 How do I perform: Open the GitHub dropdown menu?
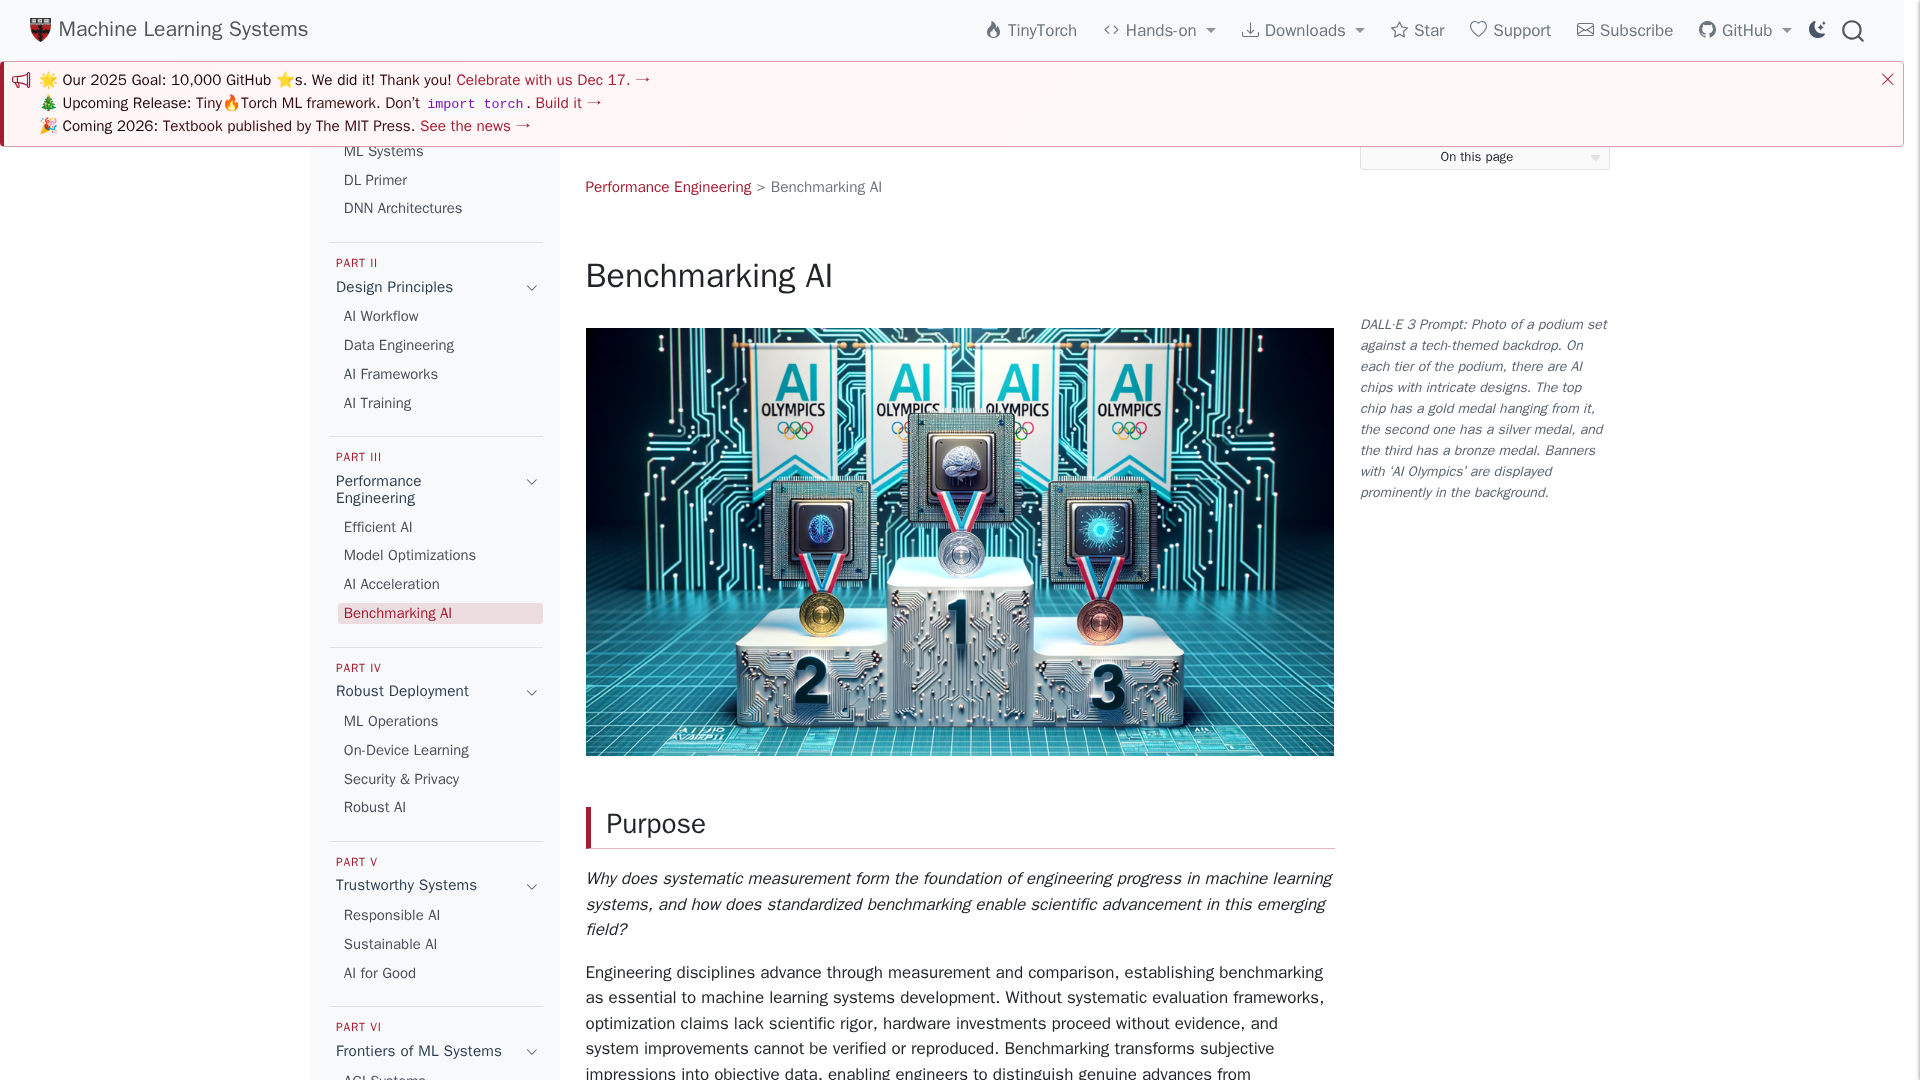point(1745,31)
